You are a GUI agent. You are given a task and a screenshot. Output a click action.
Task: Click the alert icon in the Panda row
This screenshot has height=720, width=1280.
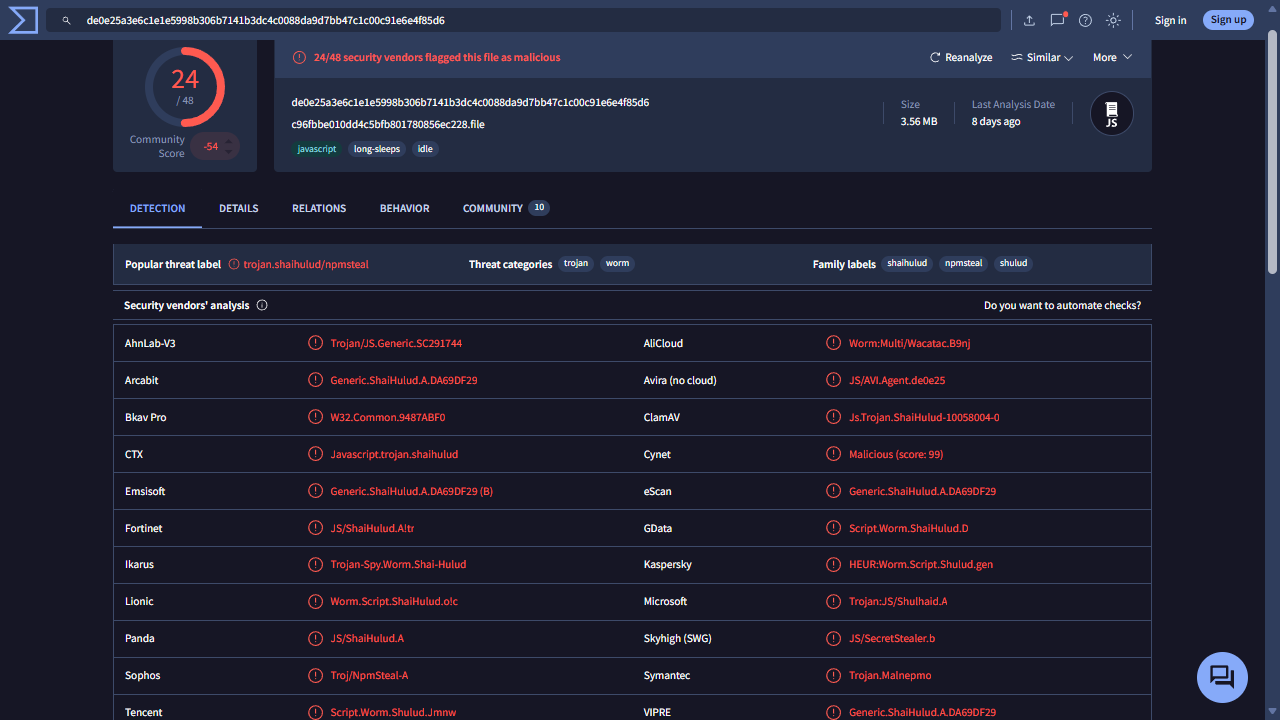(315, 638)
